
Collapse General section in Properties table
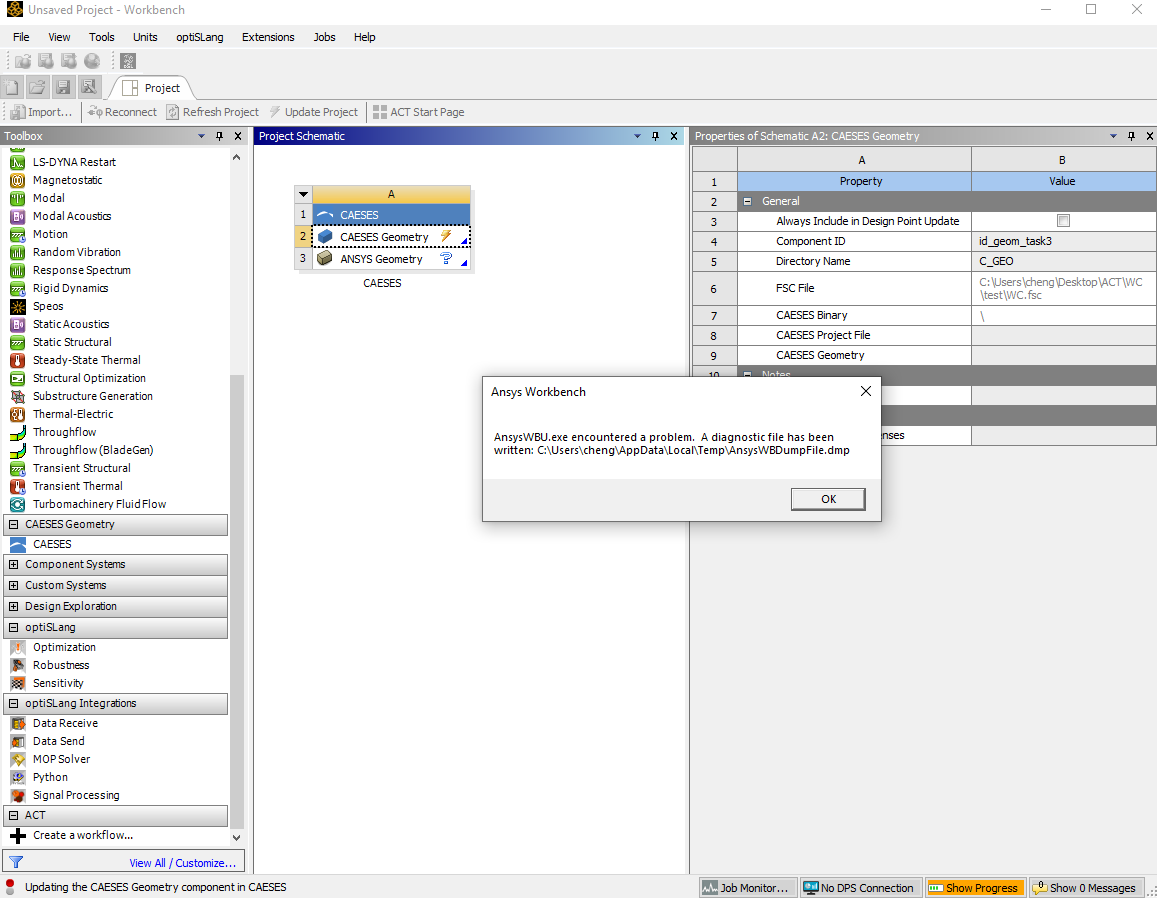tap(747, 201)
